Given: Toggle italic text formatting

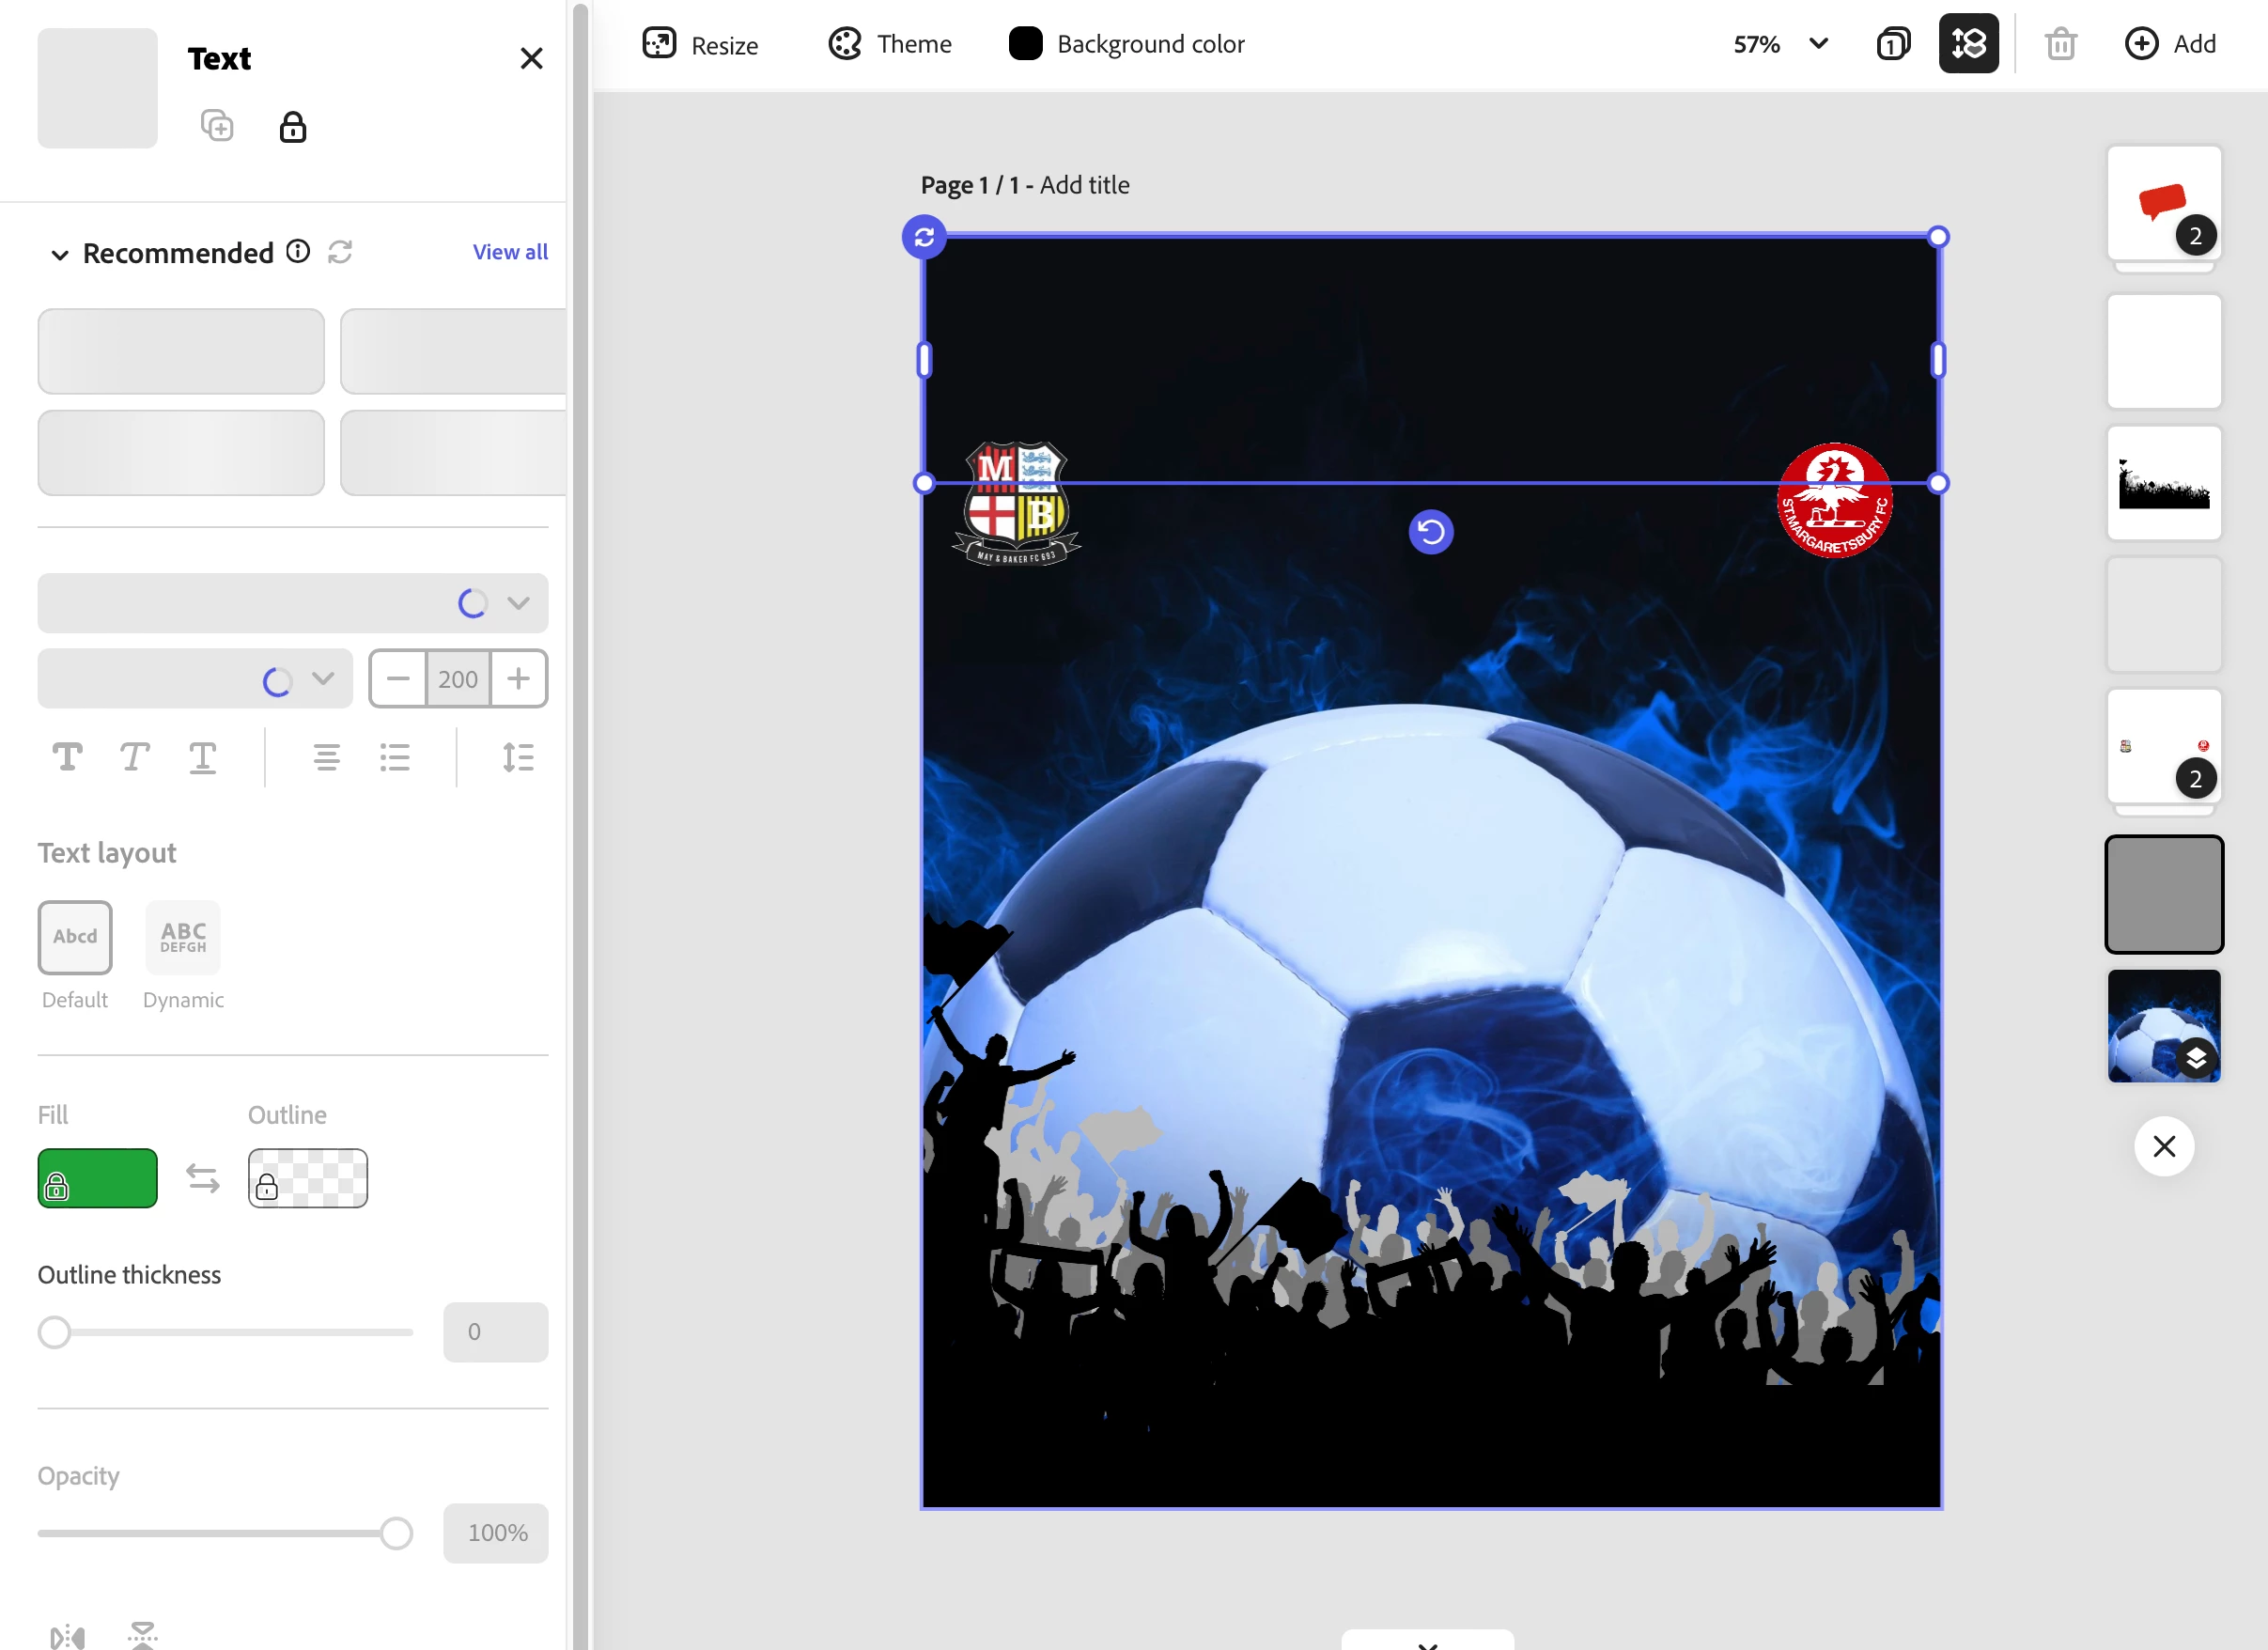Looking at the screenshot, I should click(x=134, y=757).
